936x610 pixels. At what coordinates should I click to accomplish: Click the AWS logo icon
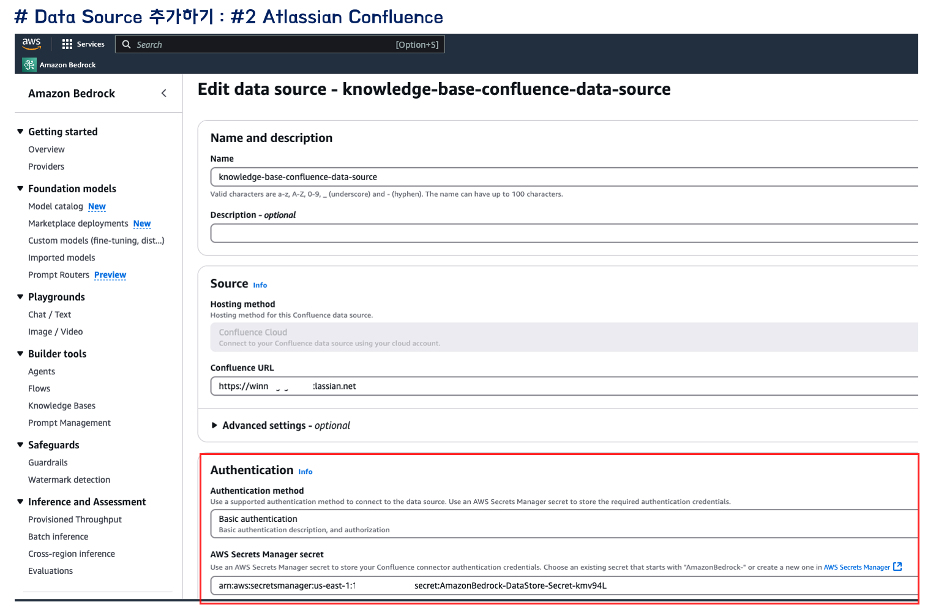(x=31, y=44)
